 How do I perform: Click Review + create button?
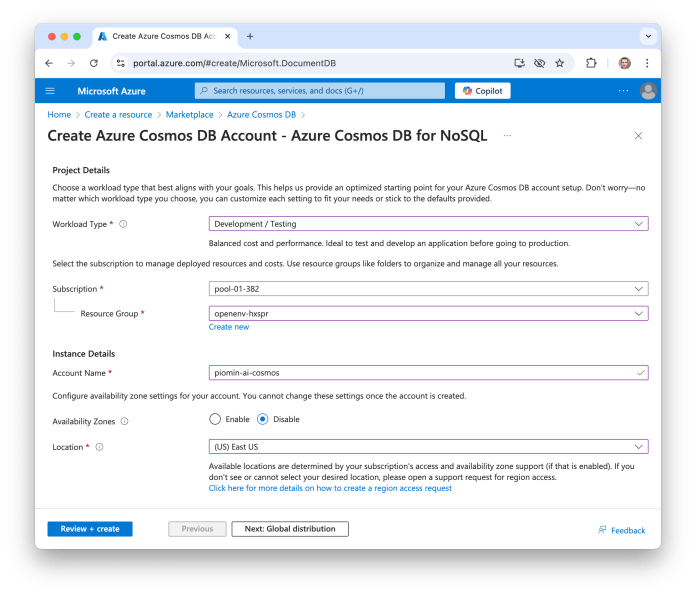tap(90, 529)
